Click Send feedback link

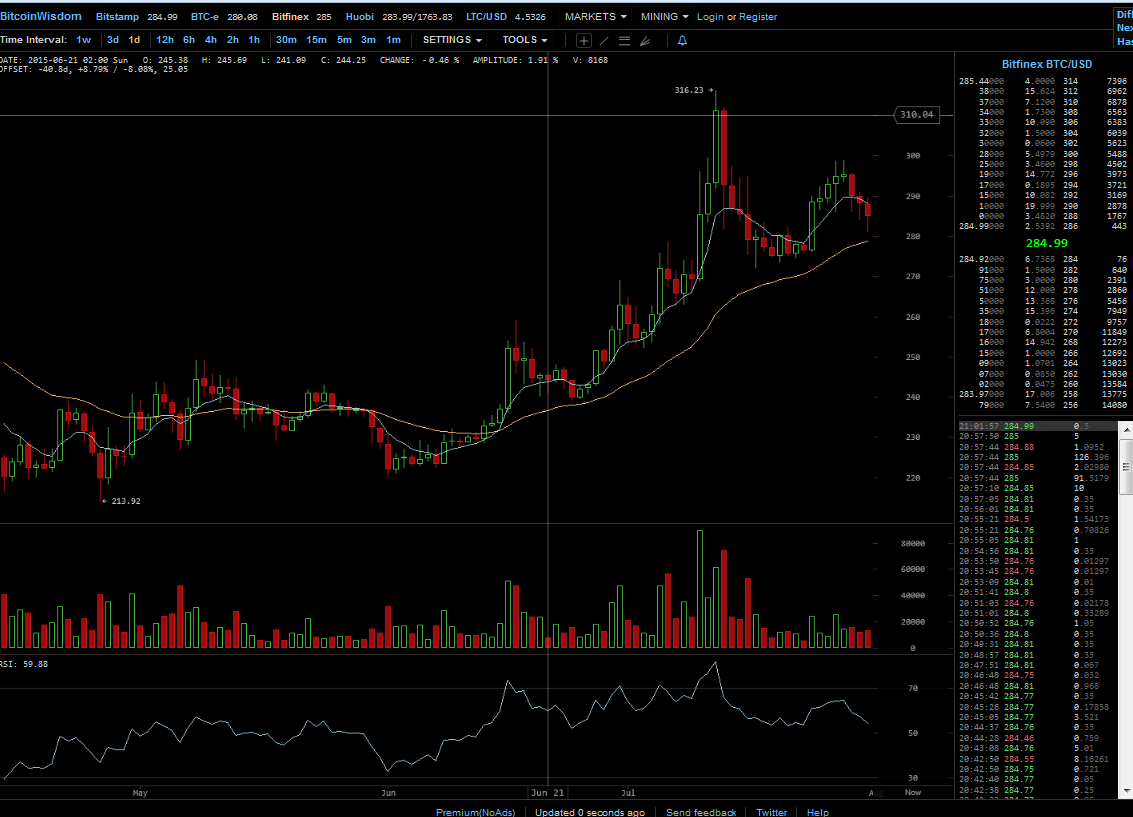(701, 812)
